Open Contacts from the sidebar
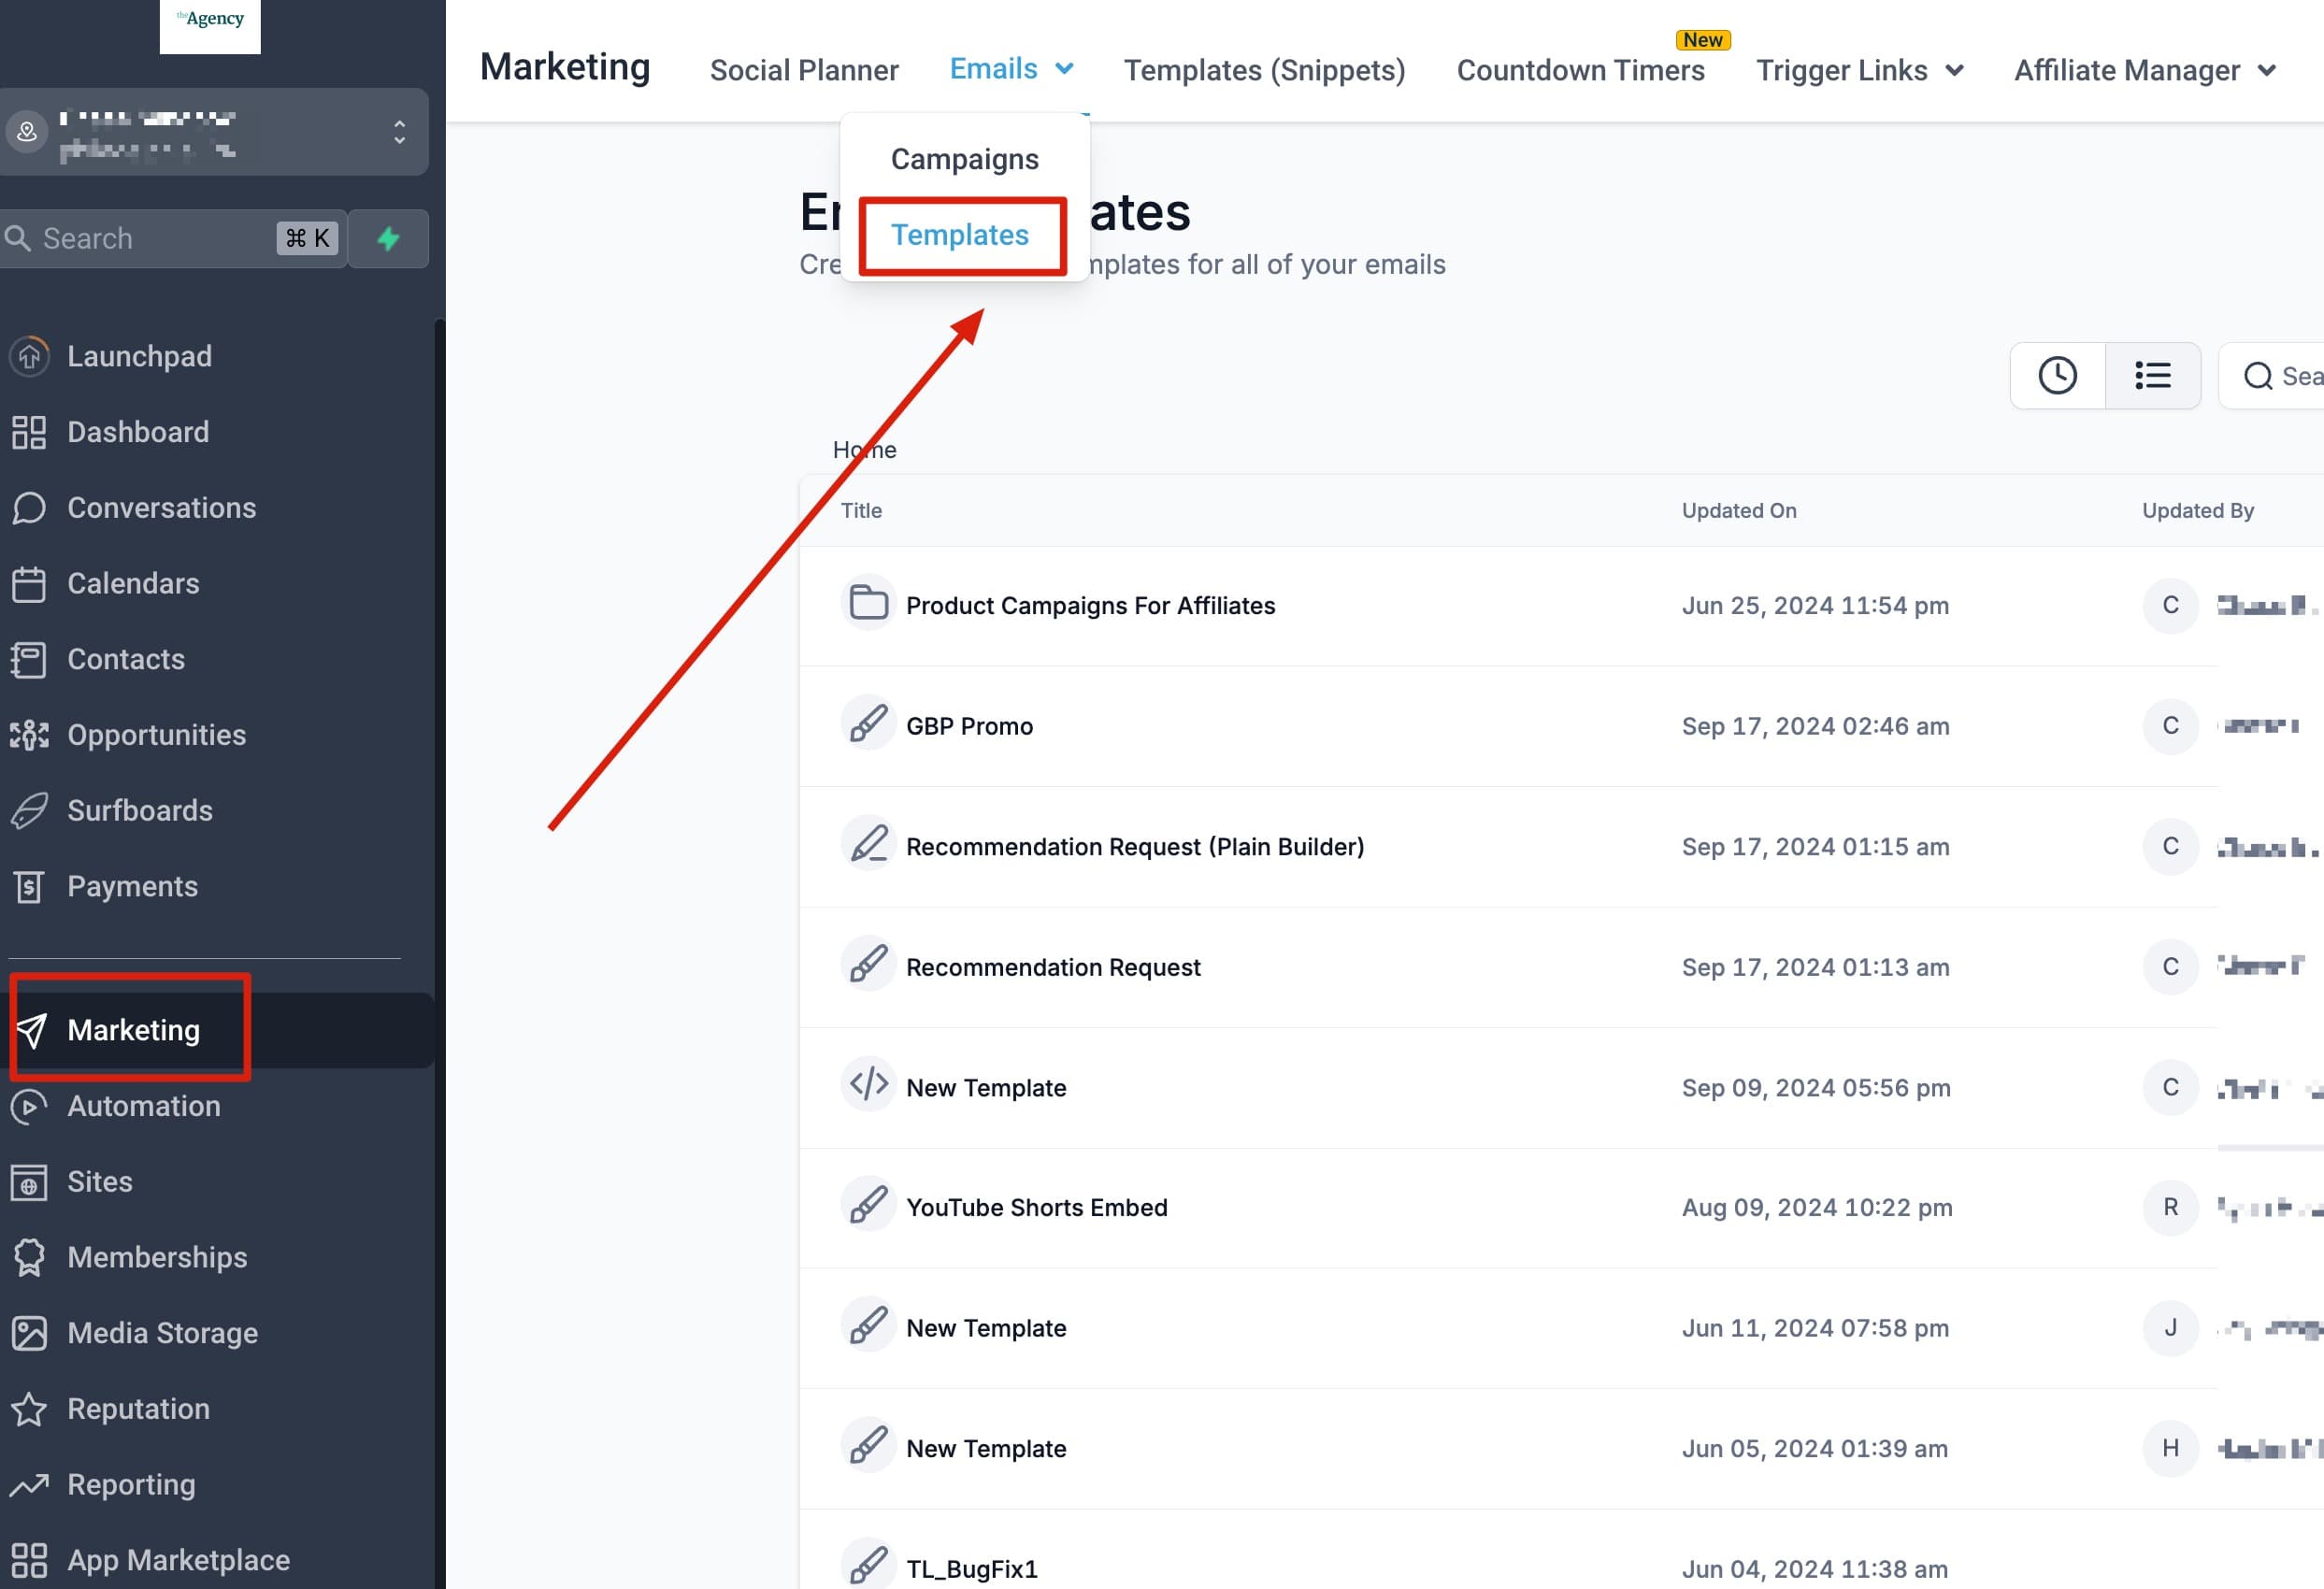This screenshot has width=2324, height=1589. 125,659
